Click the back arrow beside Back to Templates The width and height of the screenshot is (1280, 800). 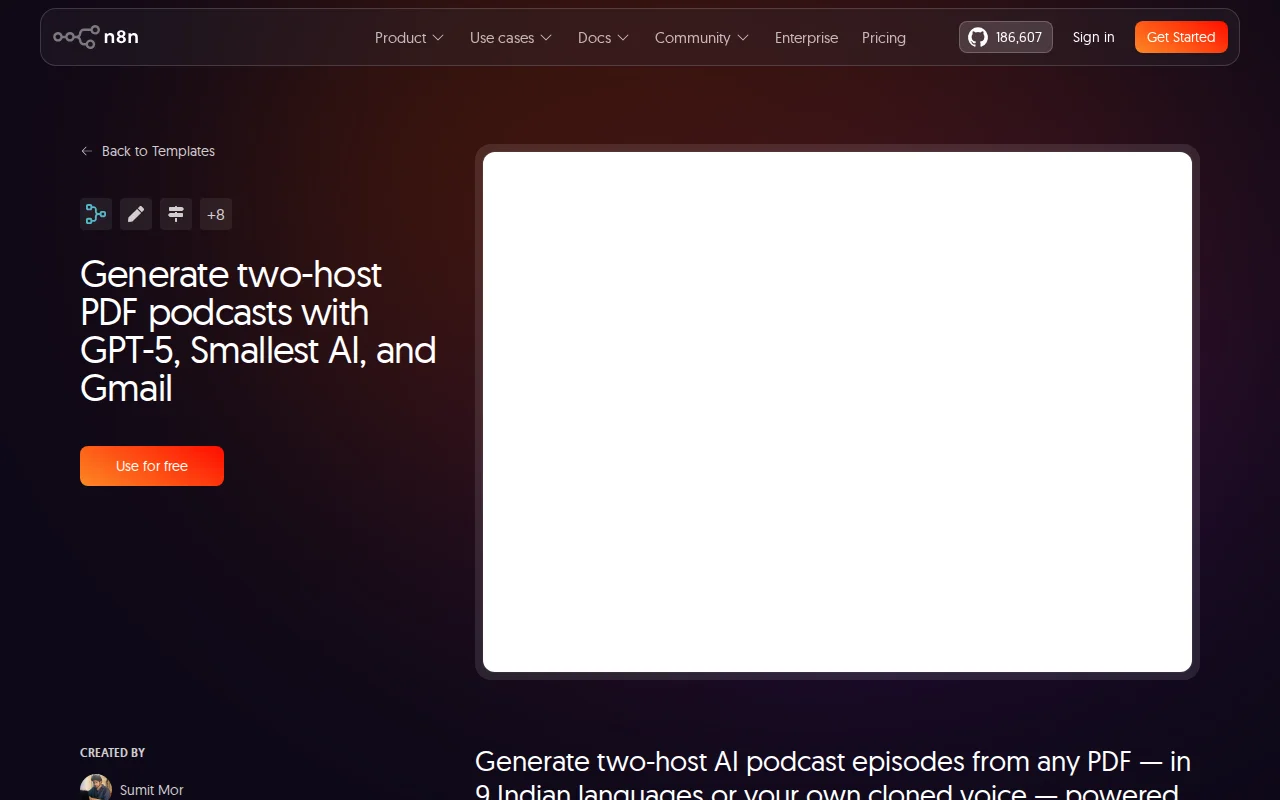86,151
